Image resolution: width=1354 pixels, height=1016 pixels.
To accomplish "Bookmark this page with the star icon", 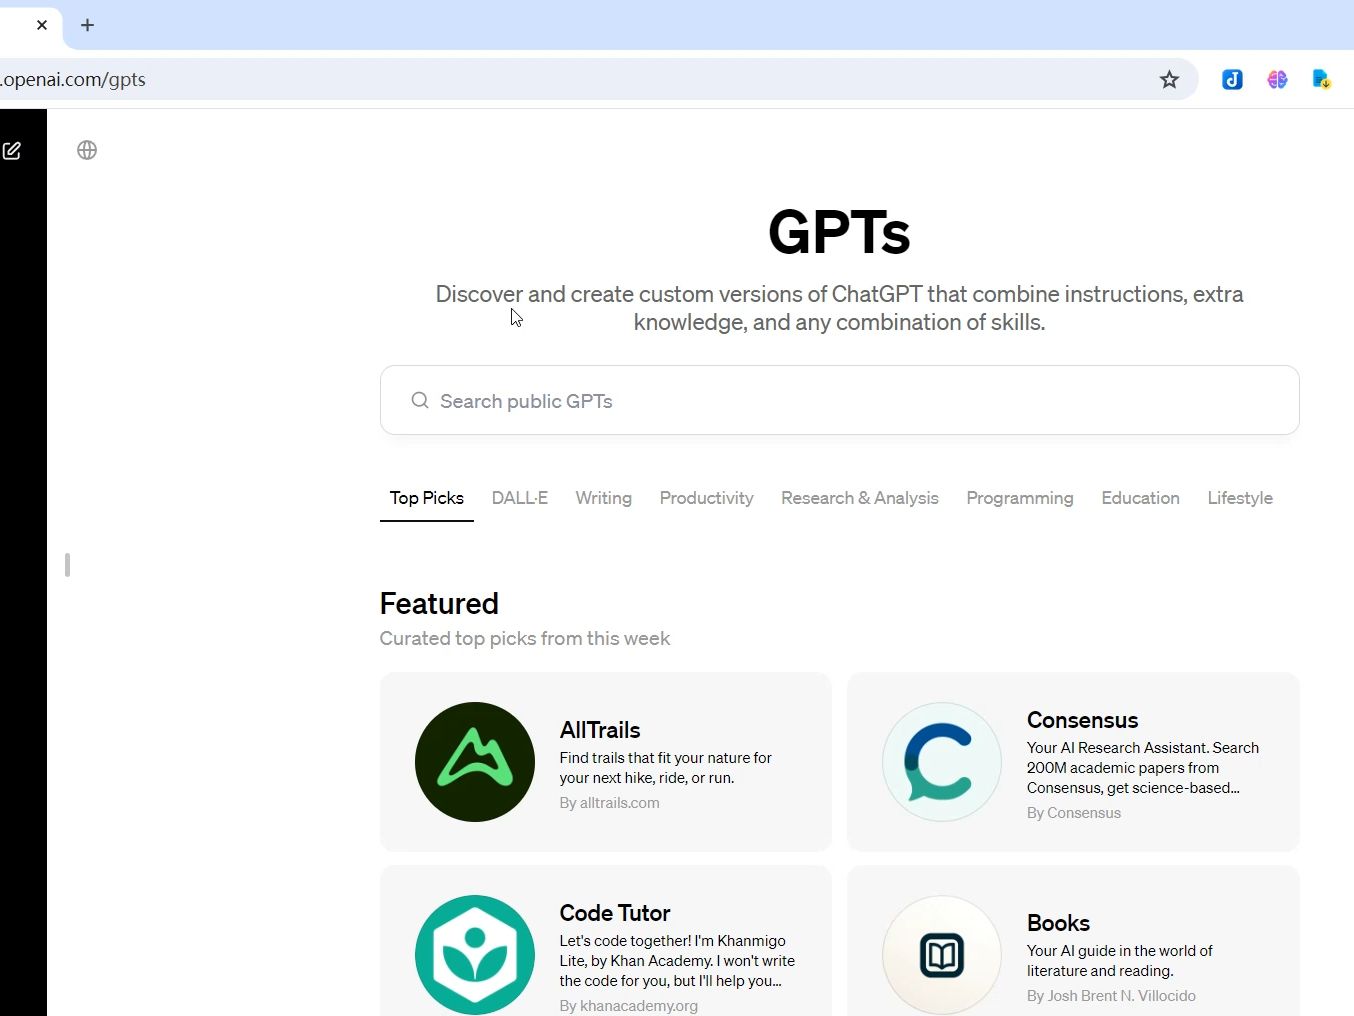I will click(x=1169, y=80).
